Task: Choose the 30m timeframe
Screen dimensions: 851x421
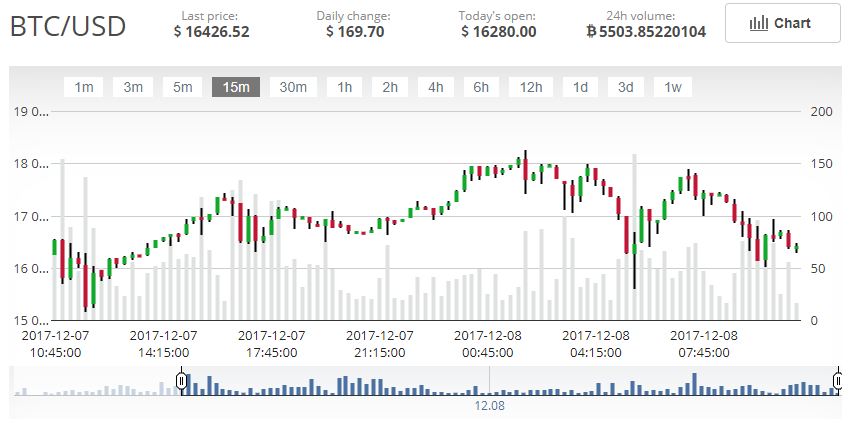Action: click(293, 87)
